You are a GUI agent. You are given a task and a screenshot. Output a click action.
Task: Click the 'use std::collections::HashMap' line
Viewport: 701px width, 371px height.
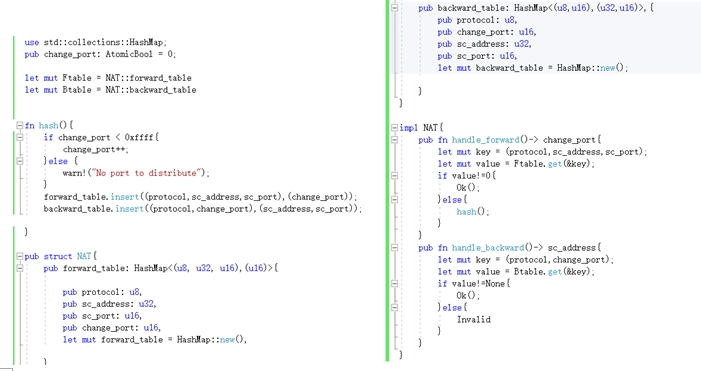click(x=96, y=42)
